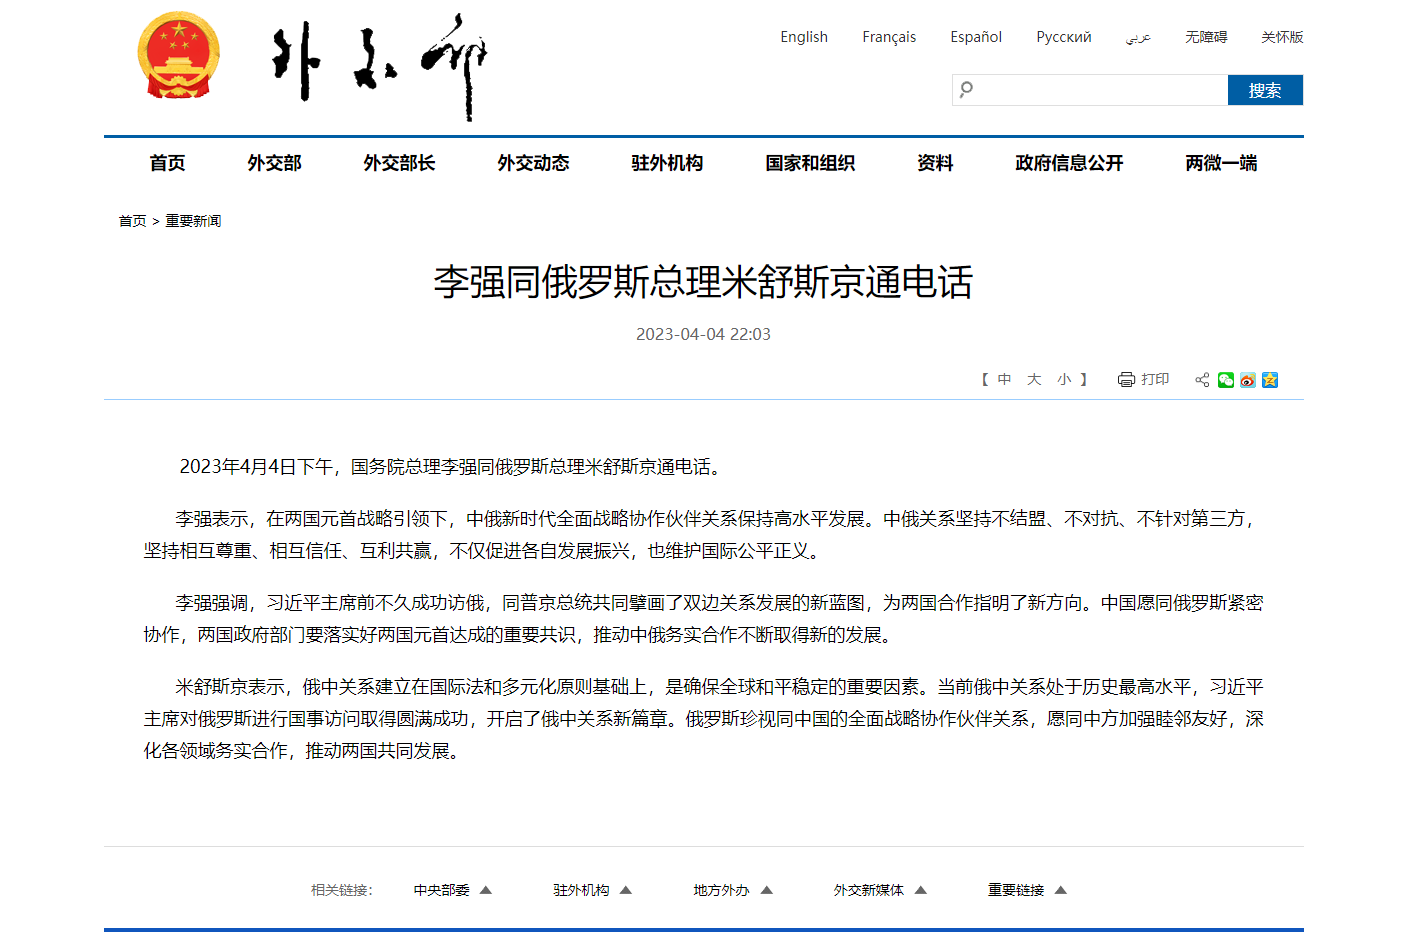Open the 国家和组织 navigation item
Screen dimensions: 1414x946
point(810,163)
